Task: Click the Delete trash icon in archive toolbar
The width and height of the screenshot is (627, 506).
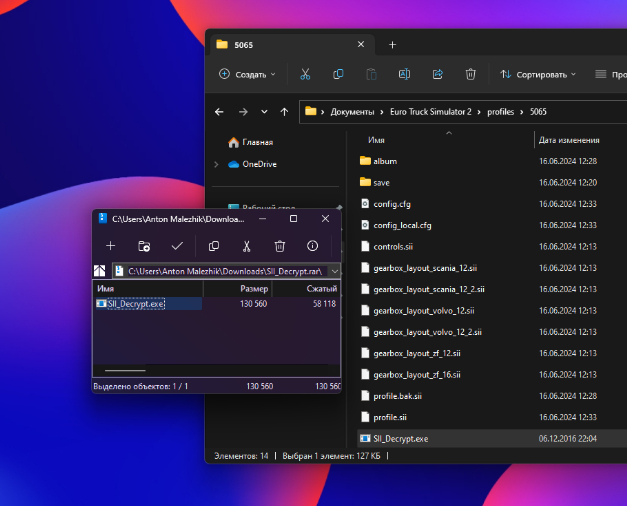Action: 280,246
